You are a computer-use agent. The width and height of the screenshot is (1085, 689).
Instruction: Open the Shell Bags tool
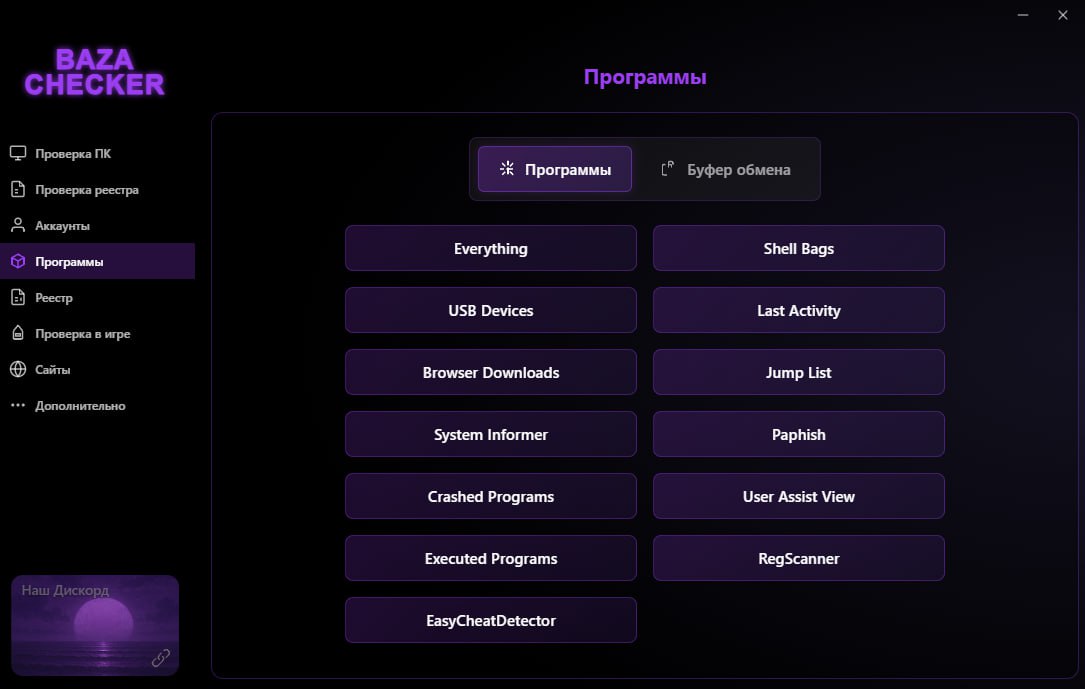[x=798, y=249]
